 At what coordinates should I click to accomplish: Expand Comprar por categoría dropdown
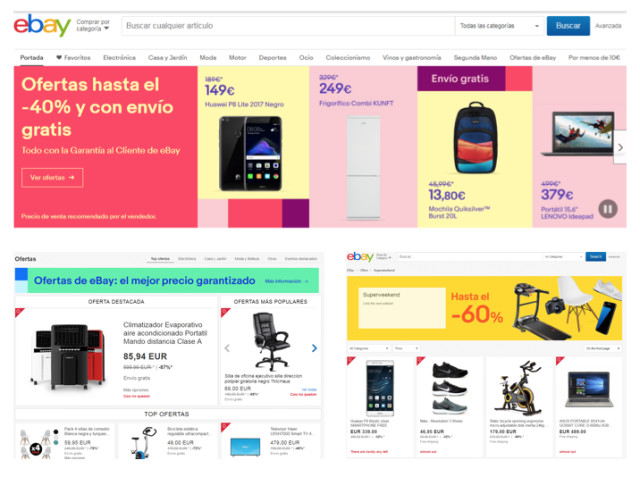click(93, 25)
